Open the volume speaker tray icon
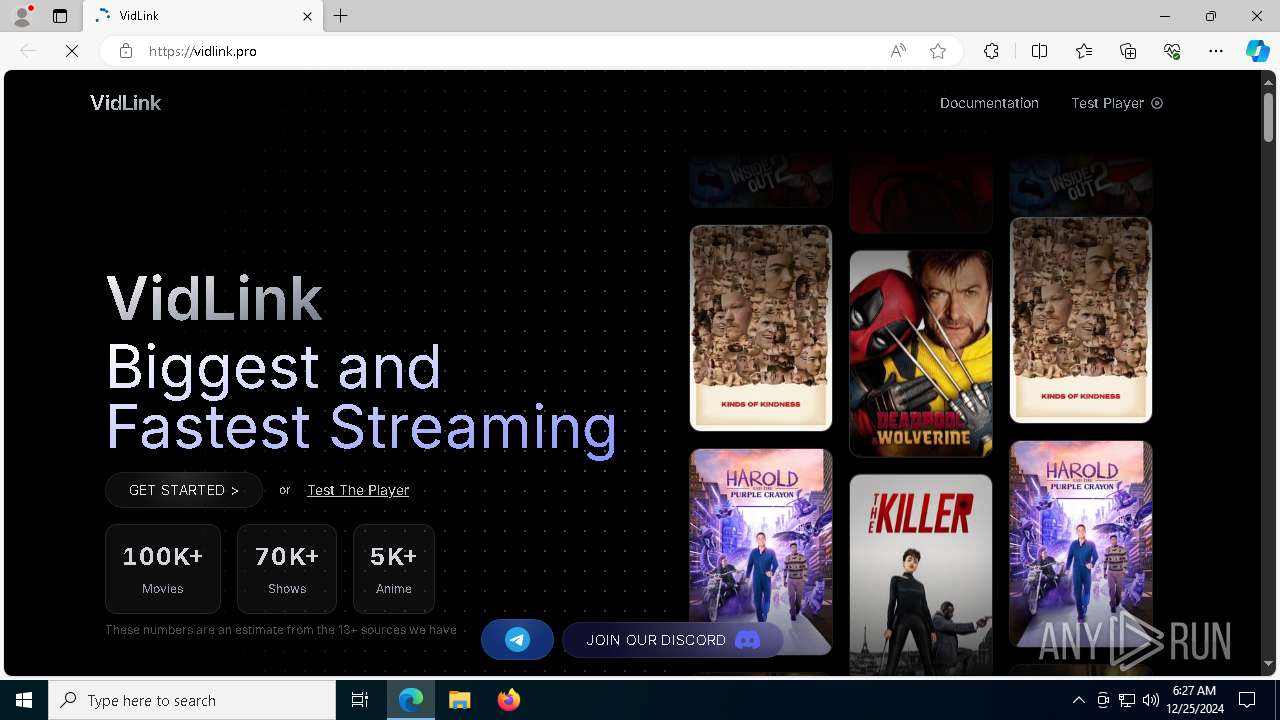Viewport: 1280px width, 720px height. pyautogui.click(x=1151, y=700)
